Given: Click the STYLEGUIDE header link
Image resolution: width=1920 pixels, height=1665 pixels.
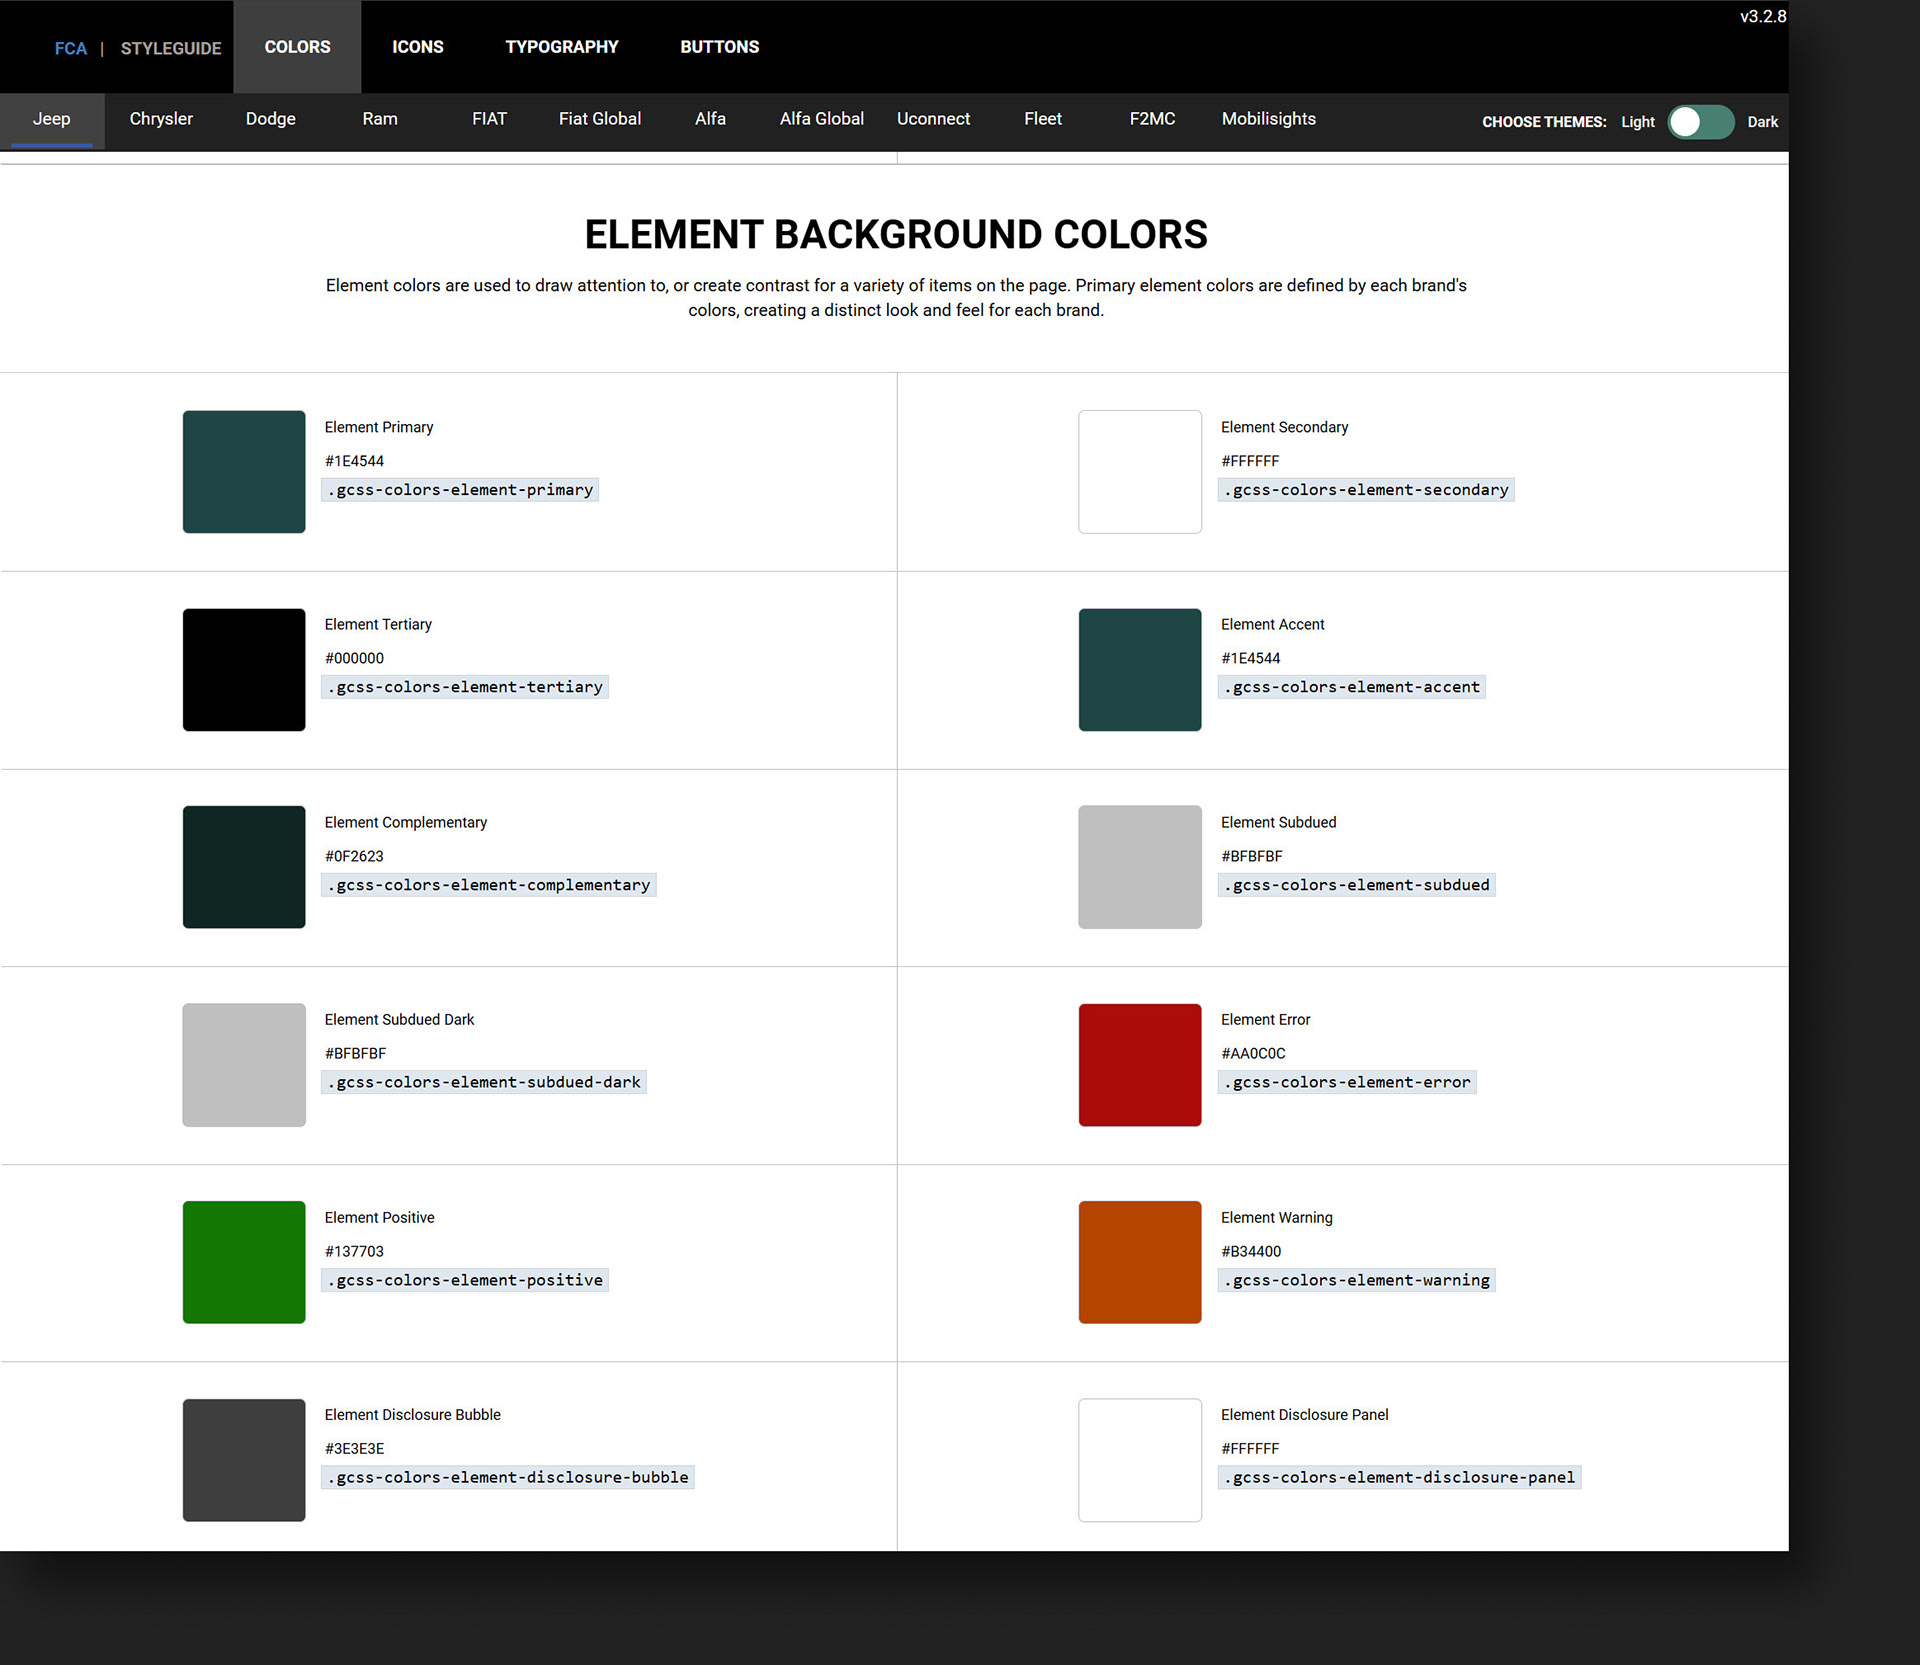Looking at the screenshot, I should 171,48.
